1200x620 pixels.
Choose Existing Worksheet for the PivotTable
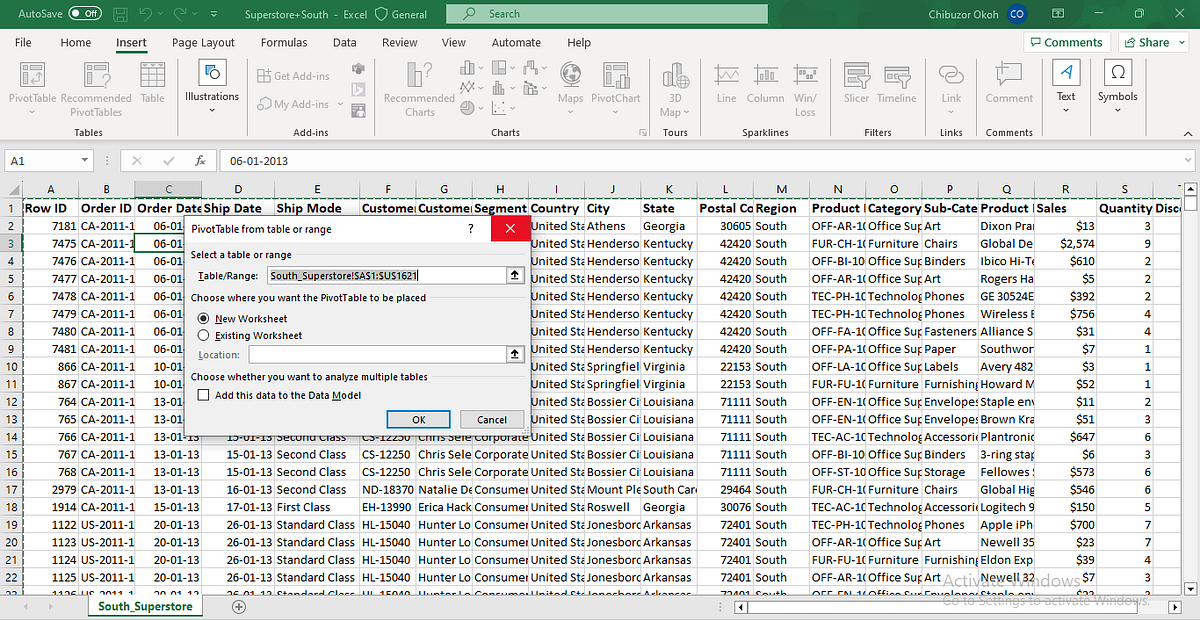(x=203, y=334)
